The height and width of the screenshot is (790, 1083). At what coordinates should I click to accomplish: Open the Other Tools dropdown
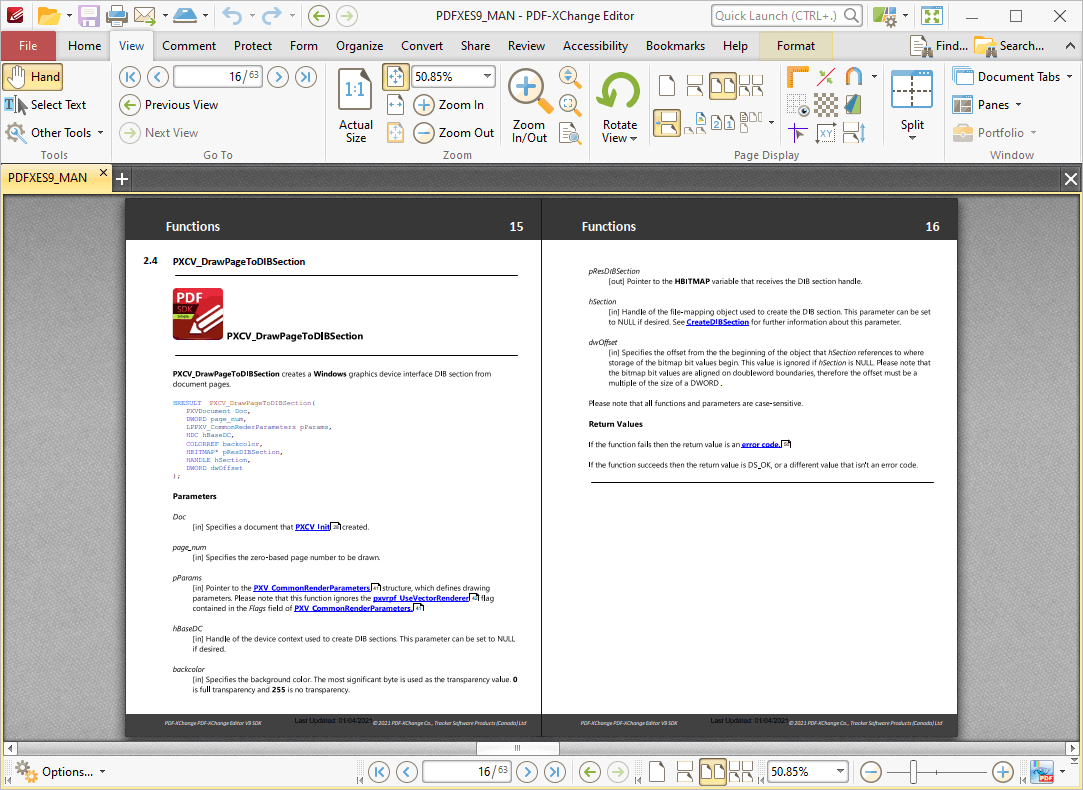(x=55, y=133)
